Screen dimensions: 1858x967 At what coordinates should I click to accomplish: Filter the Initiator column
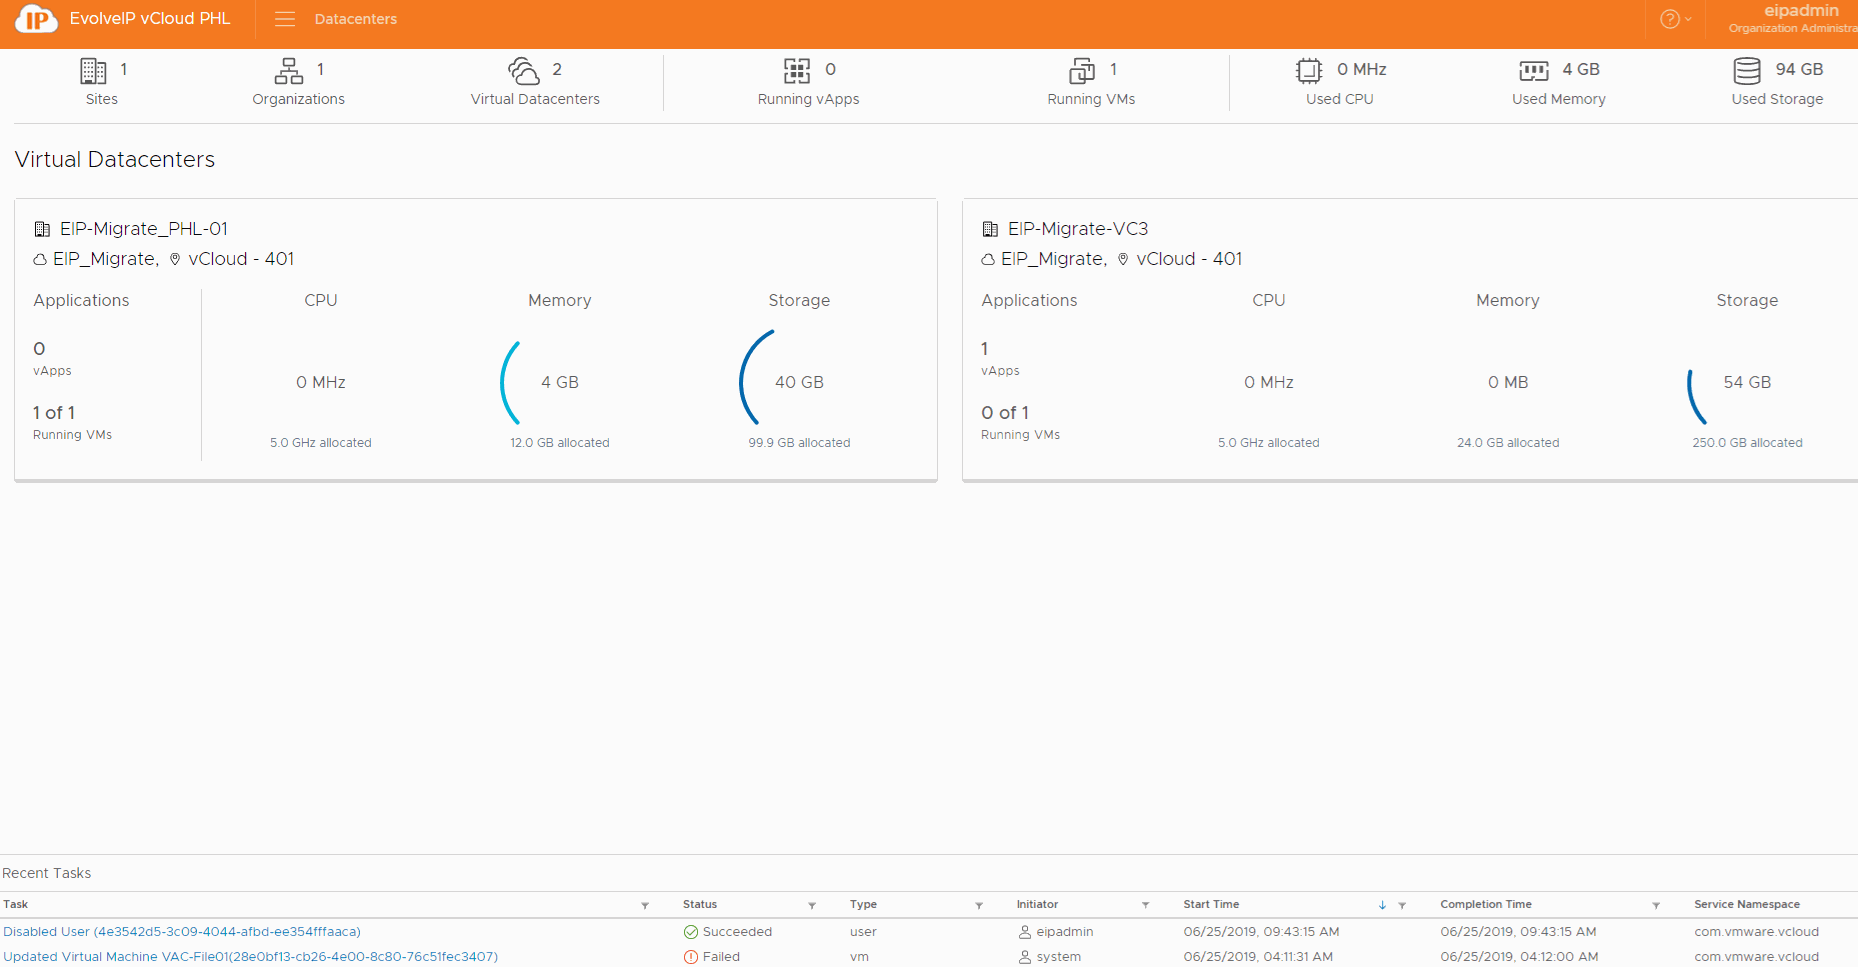1146,905
